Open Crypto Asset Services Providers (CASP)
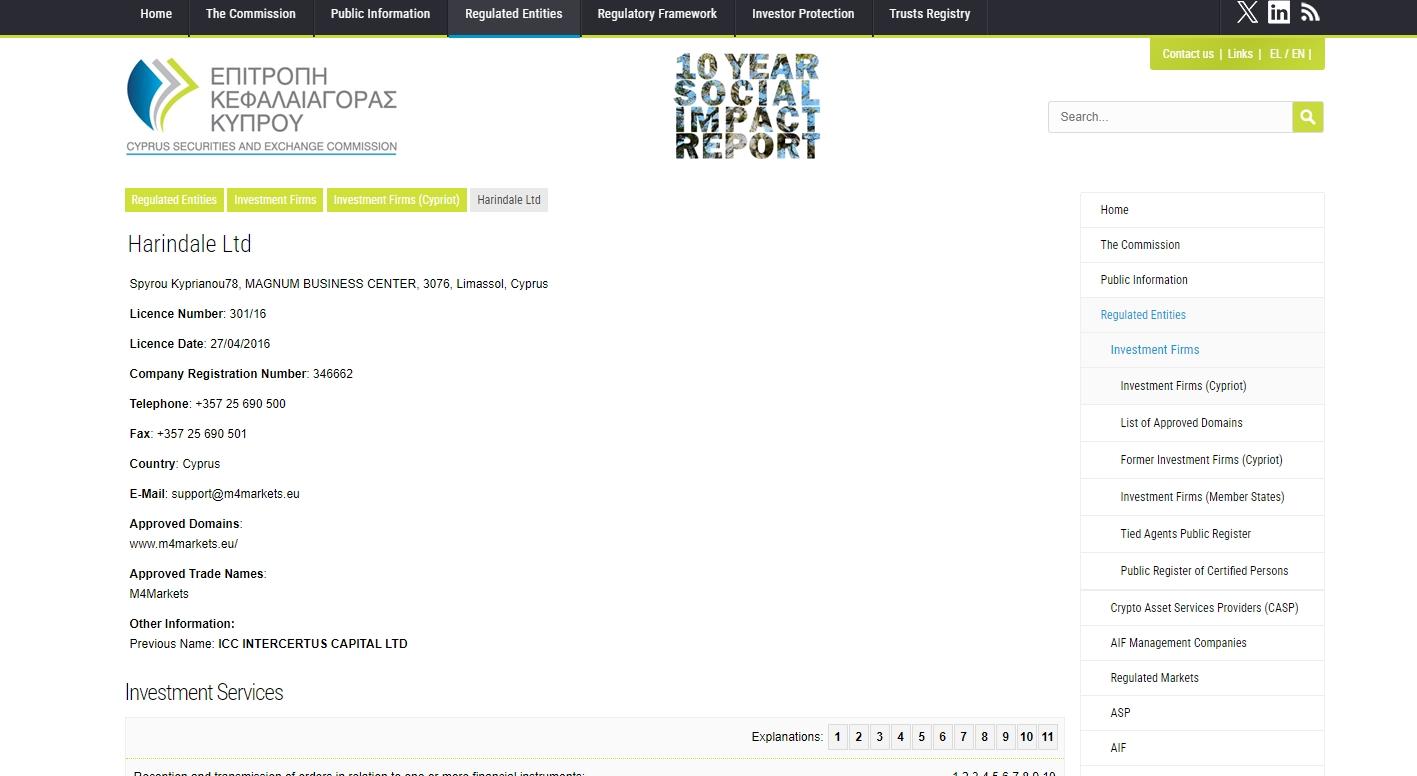 point(1202,608)
